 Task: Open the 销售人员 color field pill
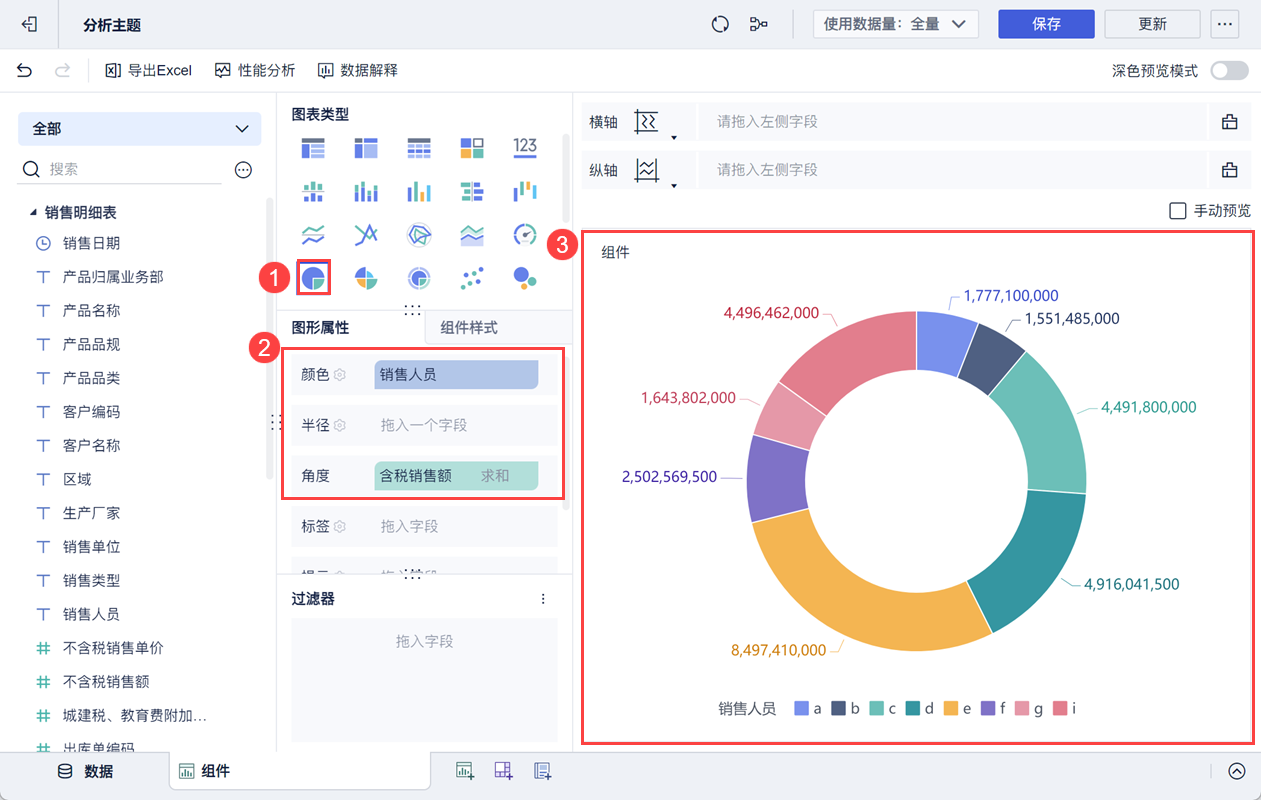pos(456,375)
